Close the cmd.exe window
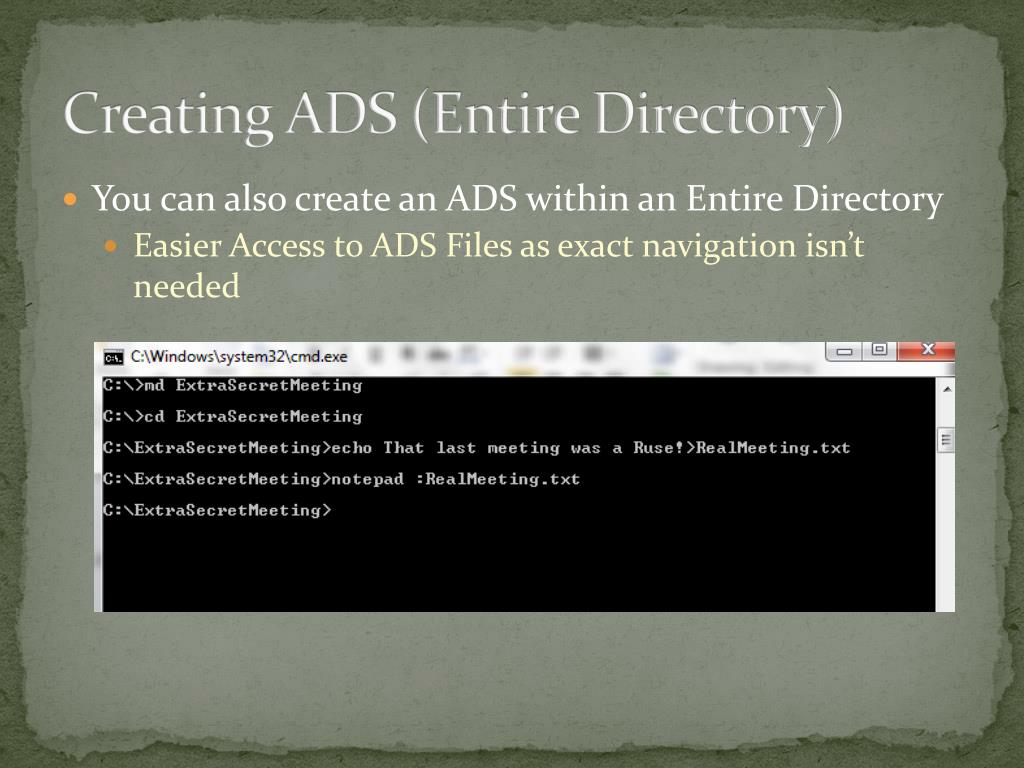The image size is (1024, 768). point(926,351)
